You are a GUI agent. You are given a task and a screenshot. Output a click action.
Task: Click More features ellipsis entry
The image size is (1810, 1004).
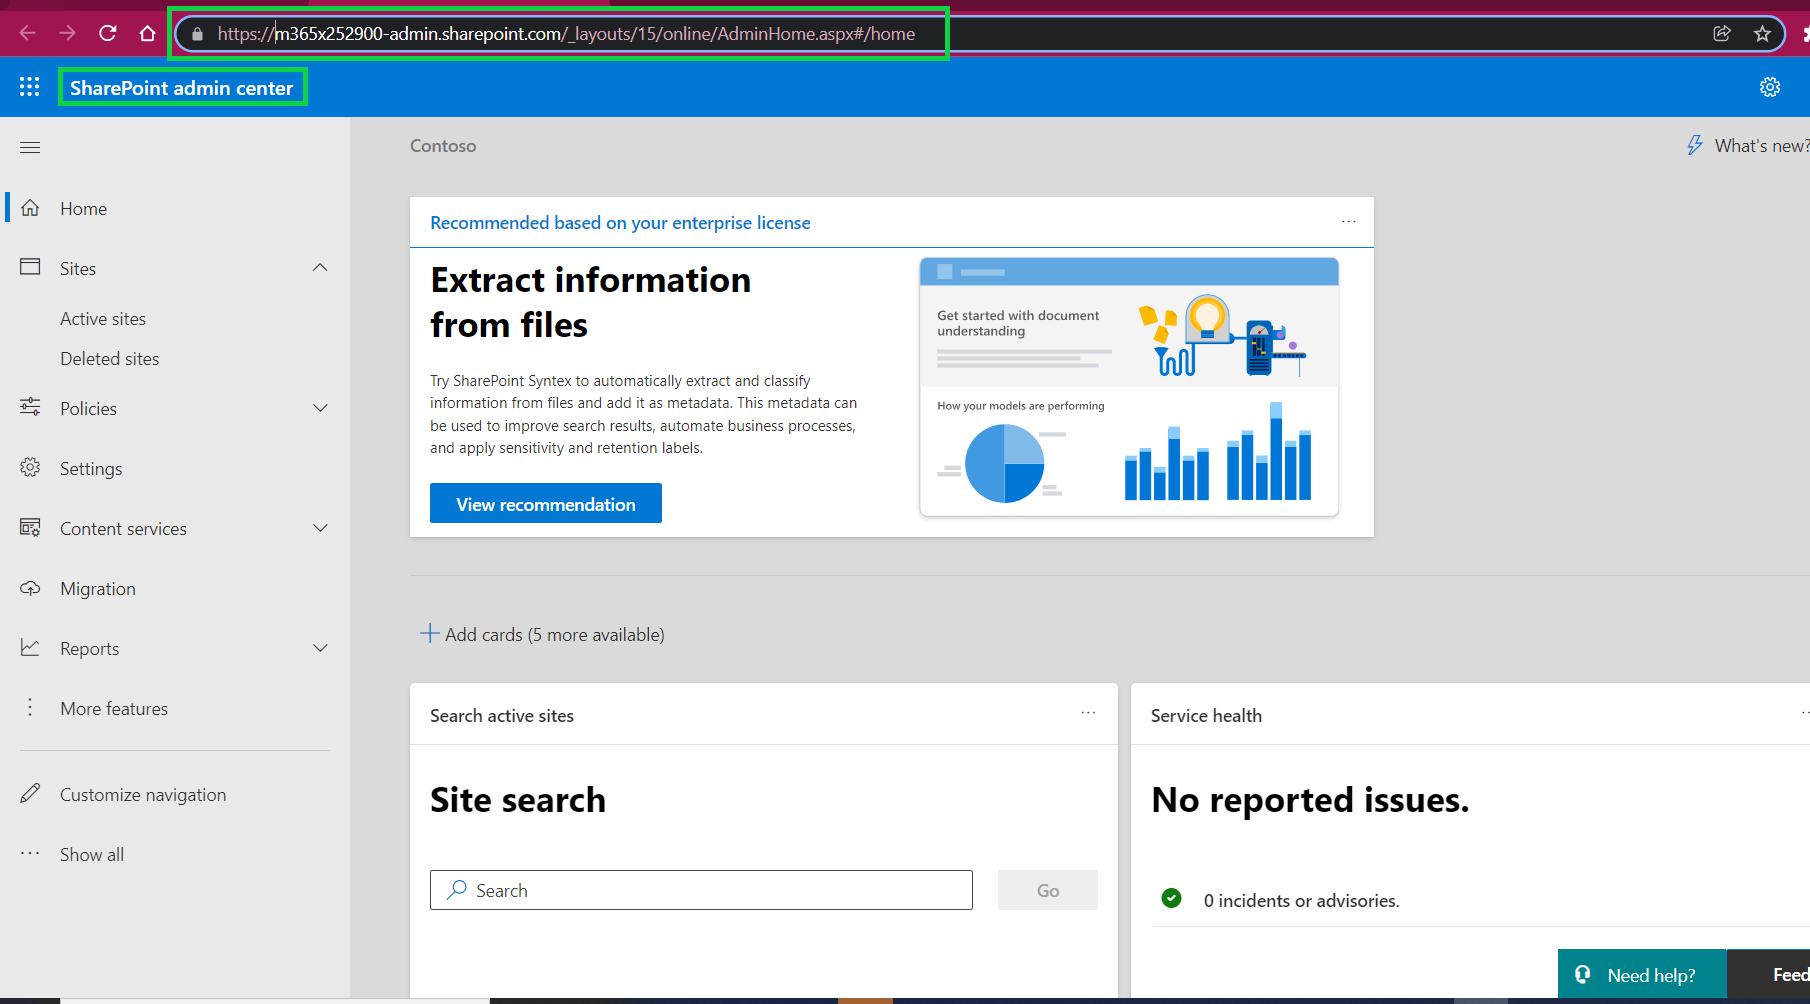[113, 708]
